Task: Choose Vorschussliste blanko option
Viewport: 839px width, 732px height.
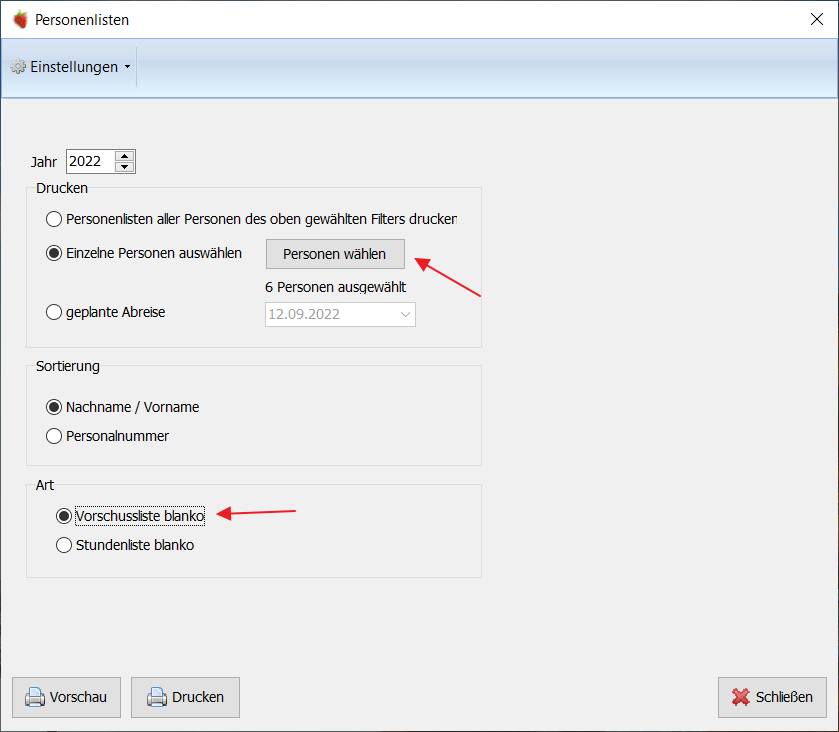Action: click(x=64, y=516)
